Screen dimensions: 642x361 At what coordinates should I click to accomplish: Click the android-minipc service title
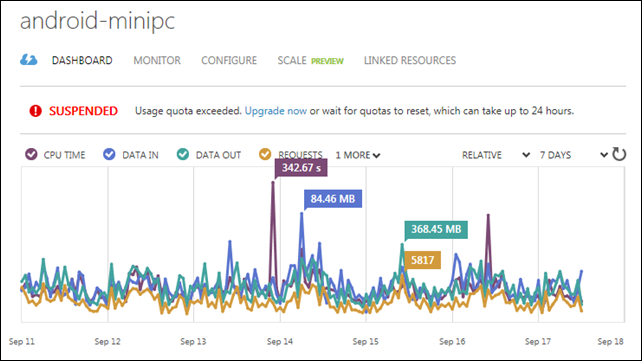point(97,21)
